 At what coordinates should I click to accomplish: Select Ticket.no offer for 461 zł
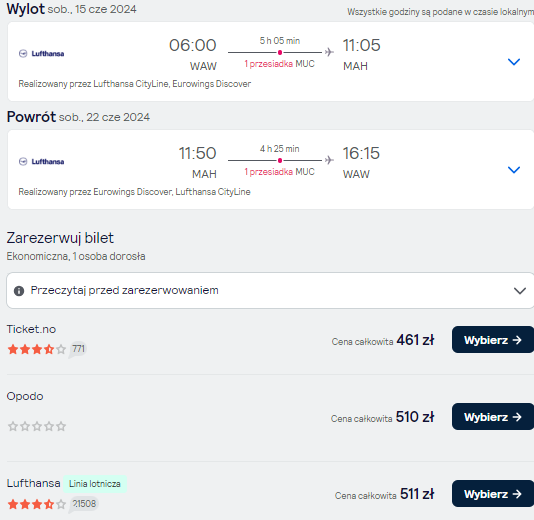click(492, 340)
